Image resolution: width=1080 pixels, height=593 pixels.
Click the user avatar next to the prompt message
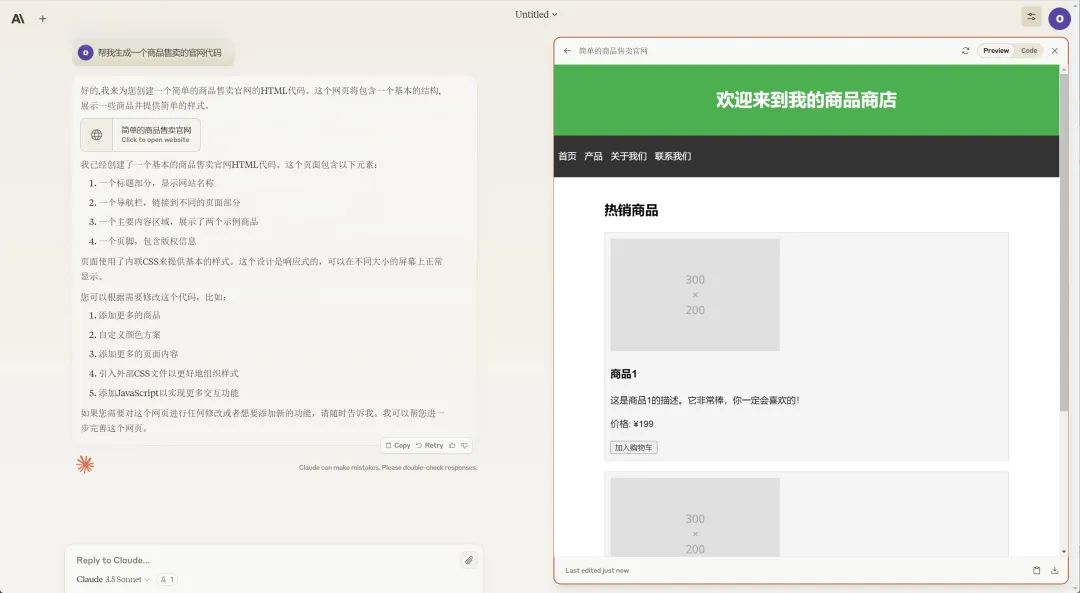point(85,52)
